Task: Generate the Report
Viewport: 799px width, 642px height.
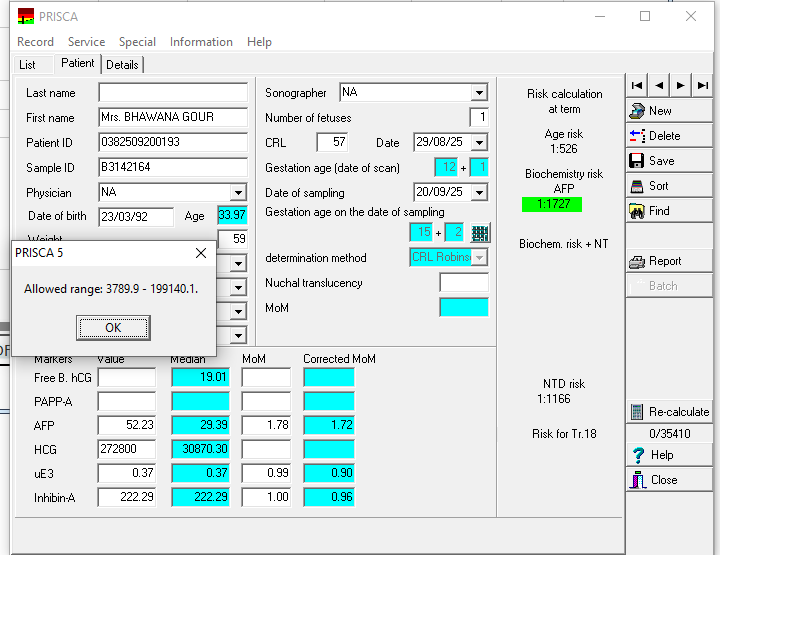Action: point(669,261)
